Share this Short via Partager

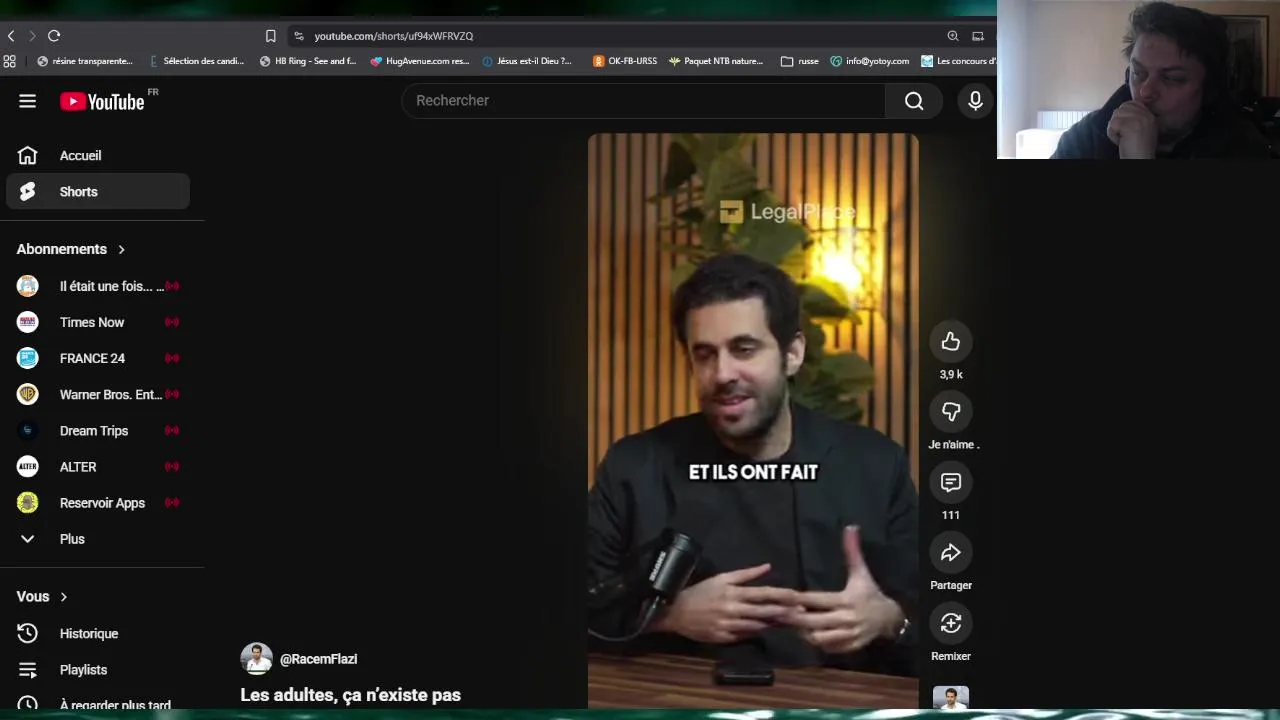[x=951, y=553]
